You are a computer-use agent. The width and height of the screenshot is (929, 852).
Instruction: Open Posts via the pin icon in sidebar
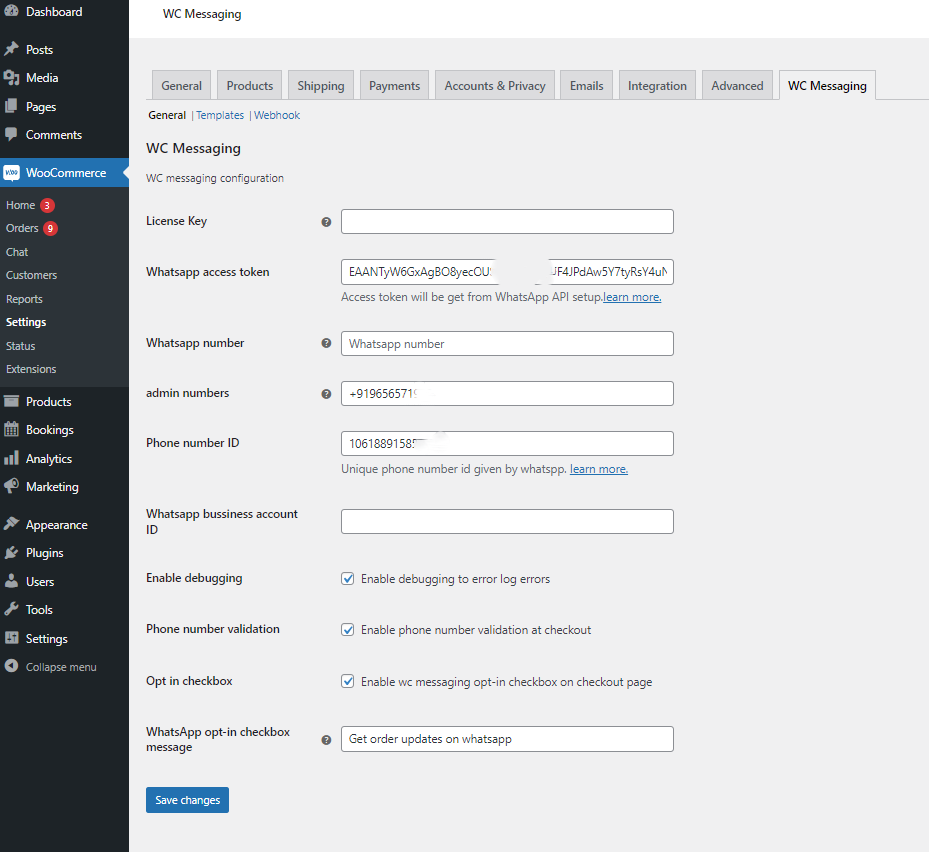pos(11,49)
